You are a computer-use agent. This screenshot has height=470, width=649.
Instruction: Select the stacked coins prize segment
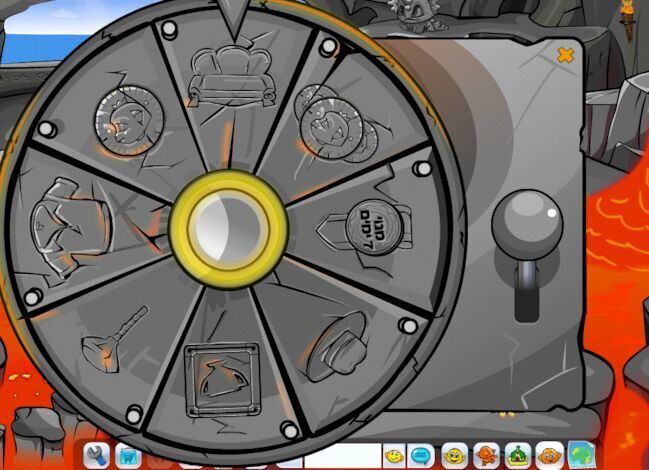(336, 123)
